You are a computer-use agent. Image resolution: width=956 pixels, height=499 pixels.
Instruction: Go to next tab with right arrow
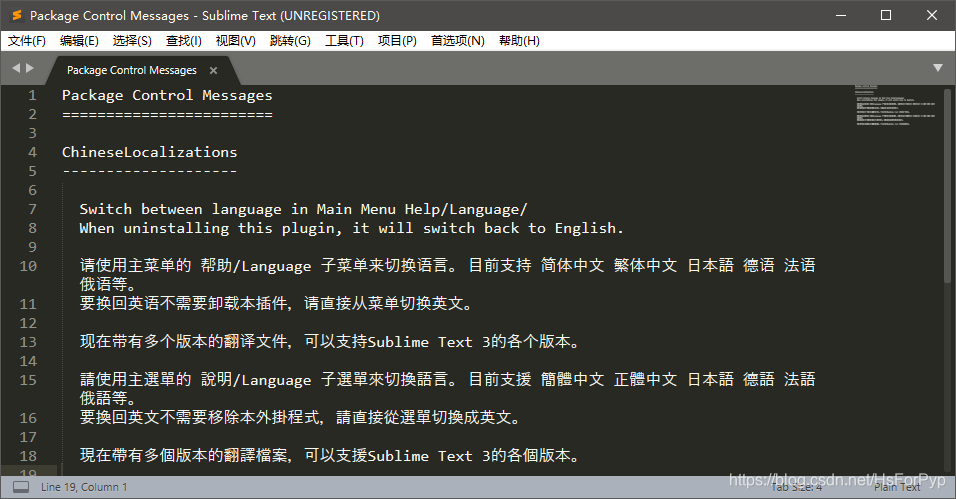tap(30, 68)
